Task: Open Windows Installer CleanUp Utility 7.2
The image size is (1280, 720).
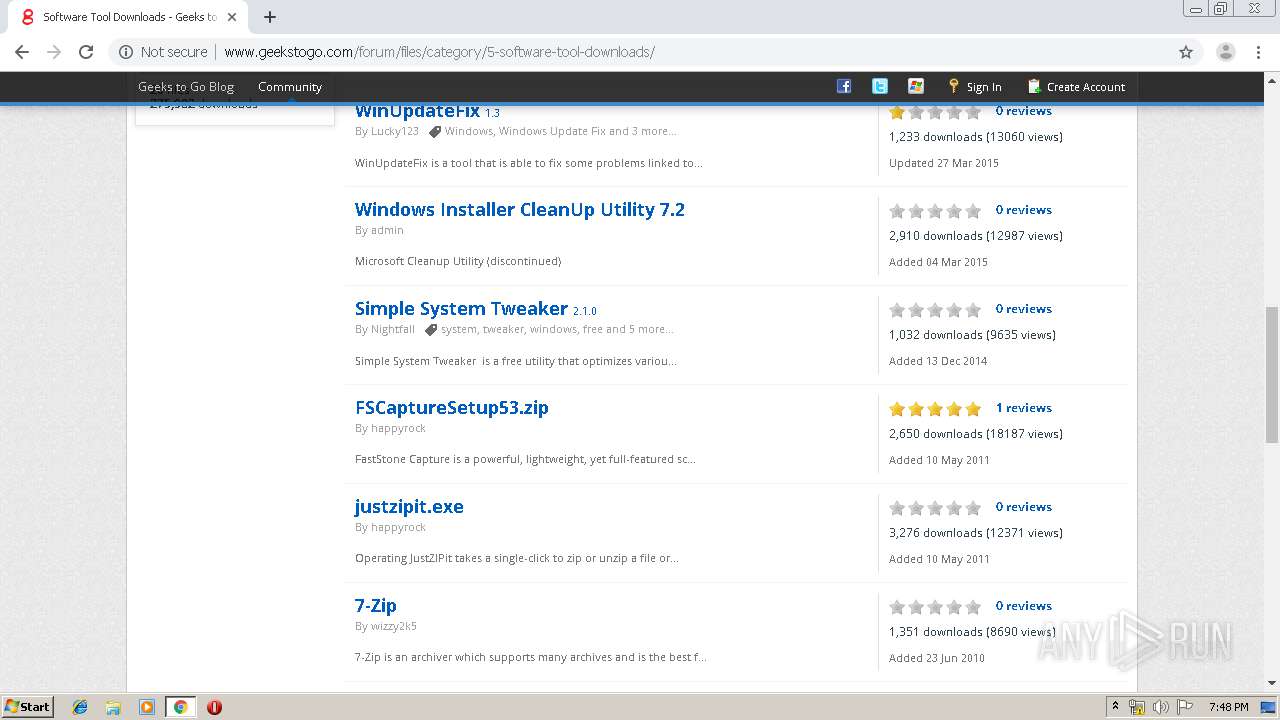Action: [520, 209]
